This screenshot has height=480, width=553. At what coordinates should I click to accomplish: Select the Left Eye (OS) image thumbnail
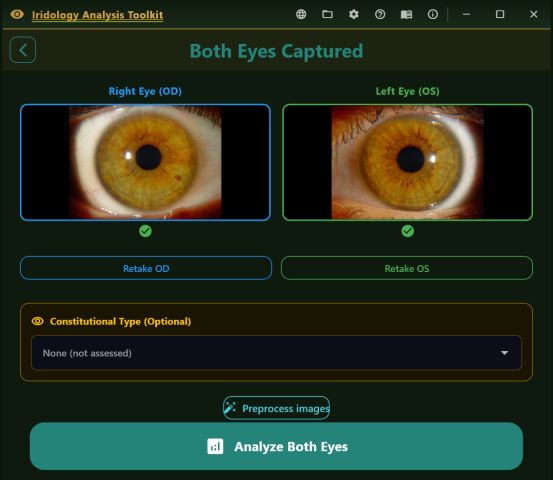[x=408, y=162]
